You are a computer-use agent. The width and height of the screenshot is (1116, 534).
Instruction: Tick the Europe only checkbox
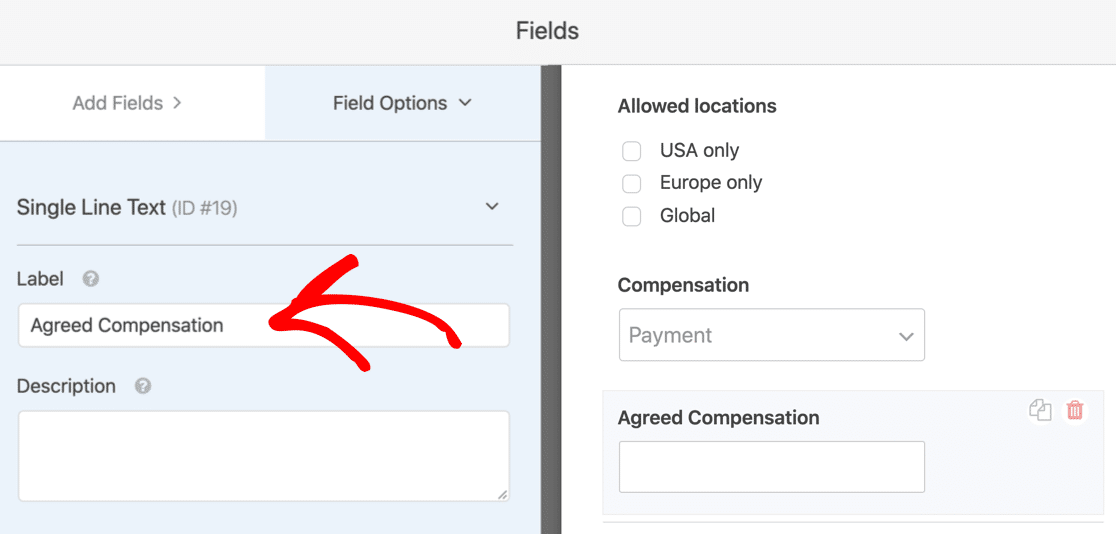coord(631,184)
